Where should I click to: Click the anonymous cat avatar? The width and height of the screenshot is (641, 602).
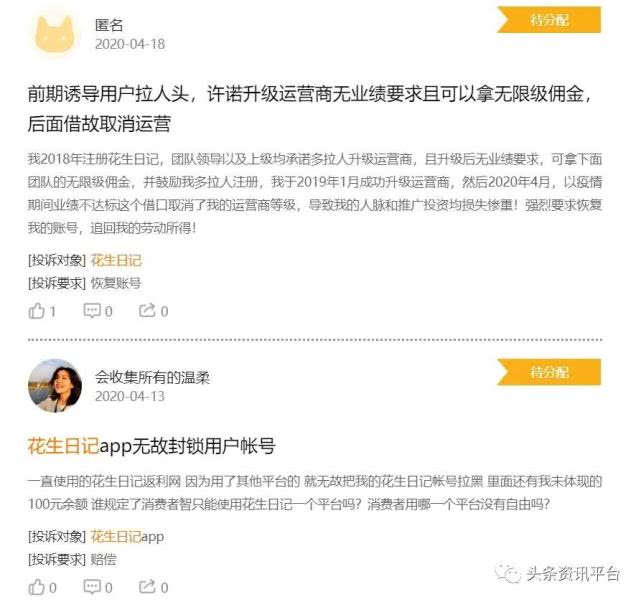pos(55,34)
